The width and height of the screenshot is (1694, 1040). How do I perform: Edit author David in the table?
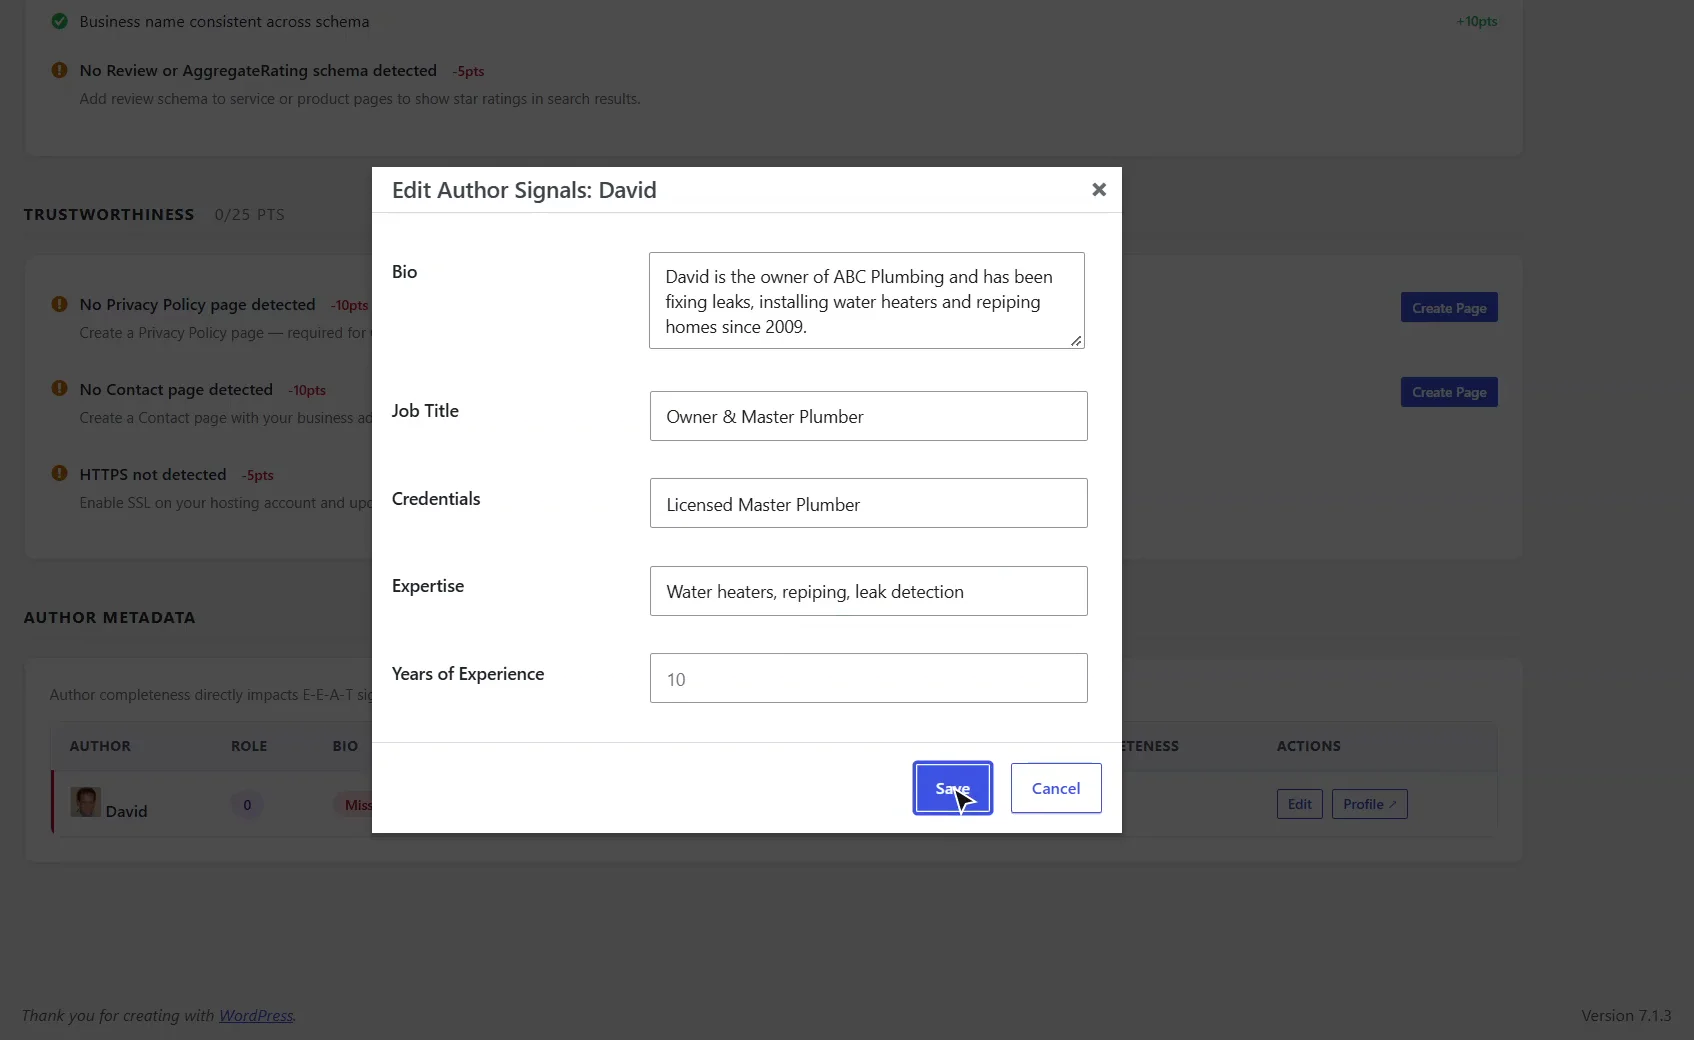1299,804
